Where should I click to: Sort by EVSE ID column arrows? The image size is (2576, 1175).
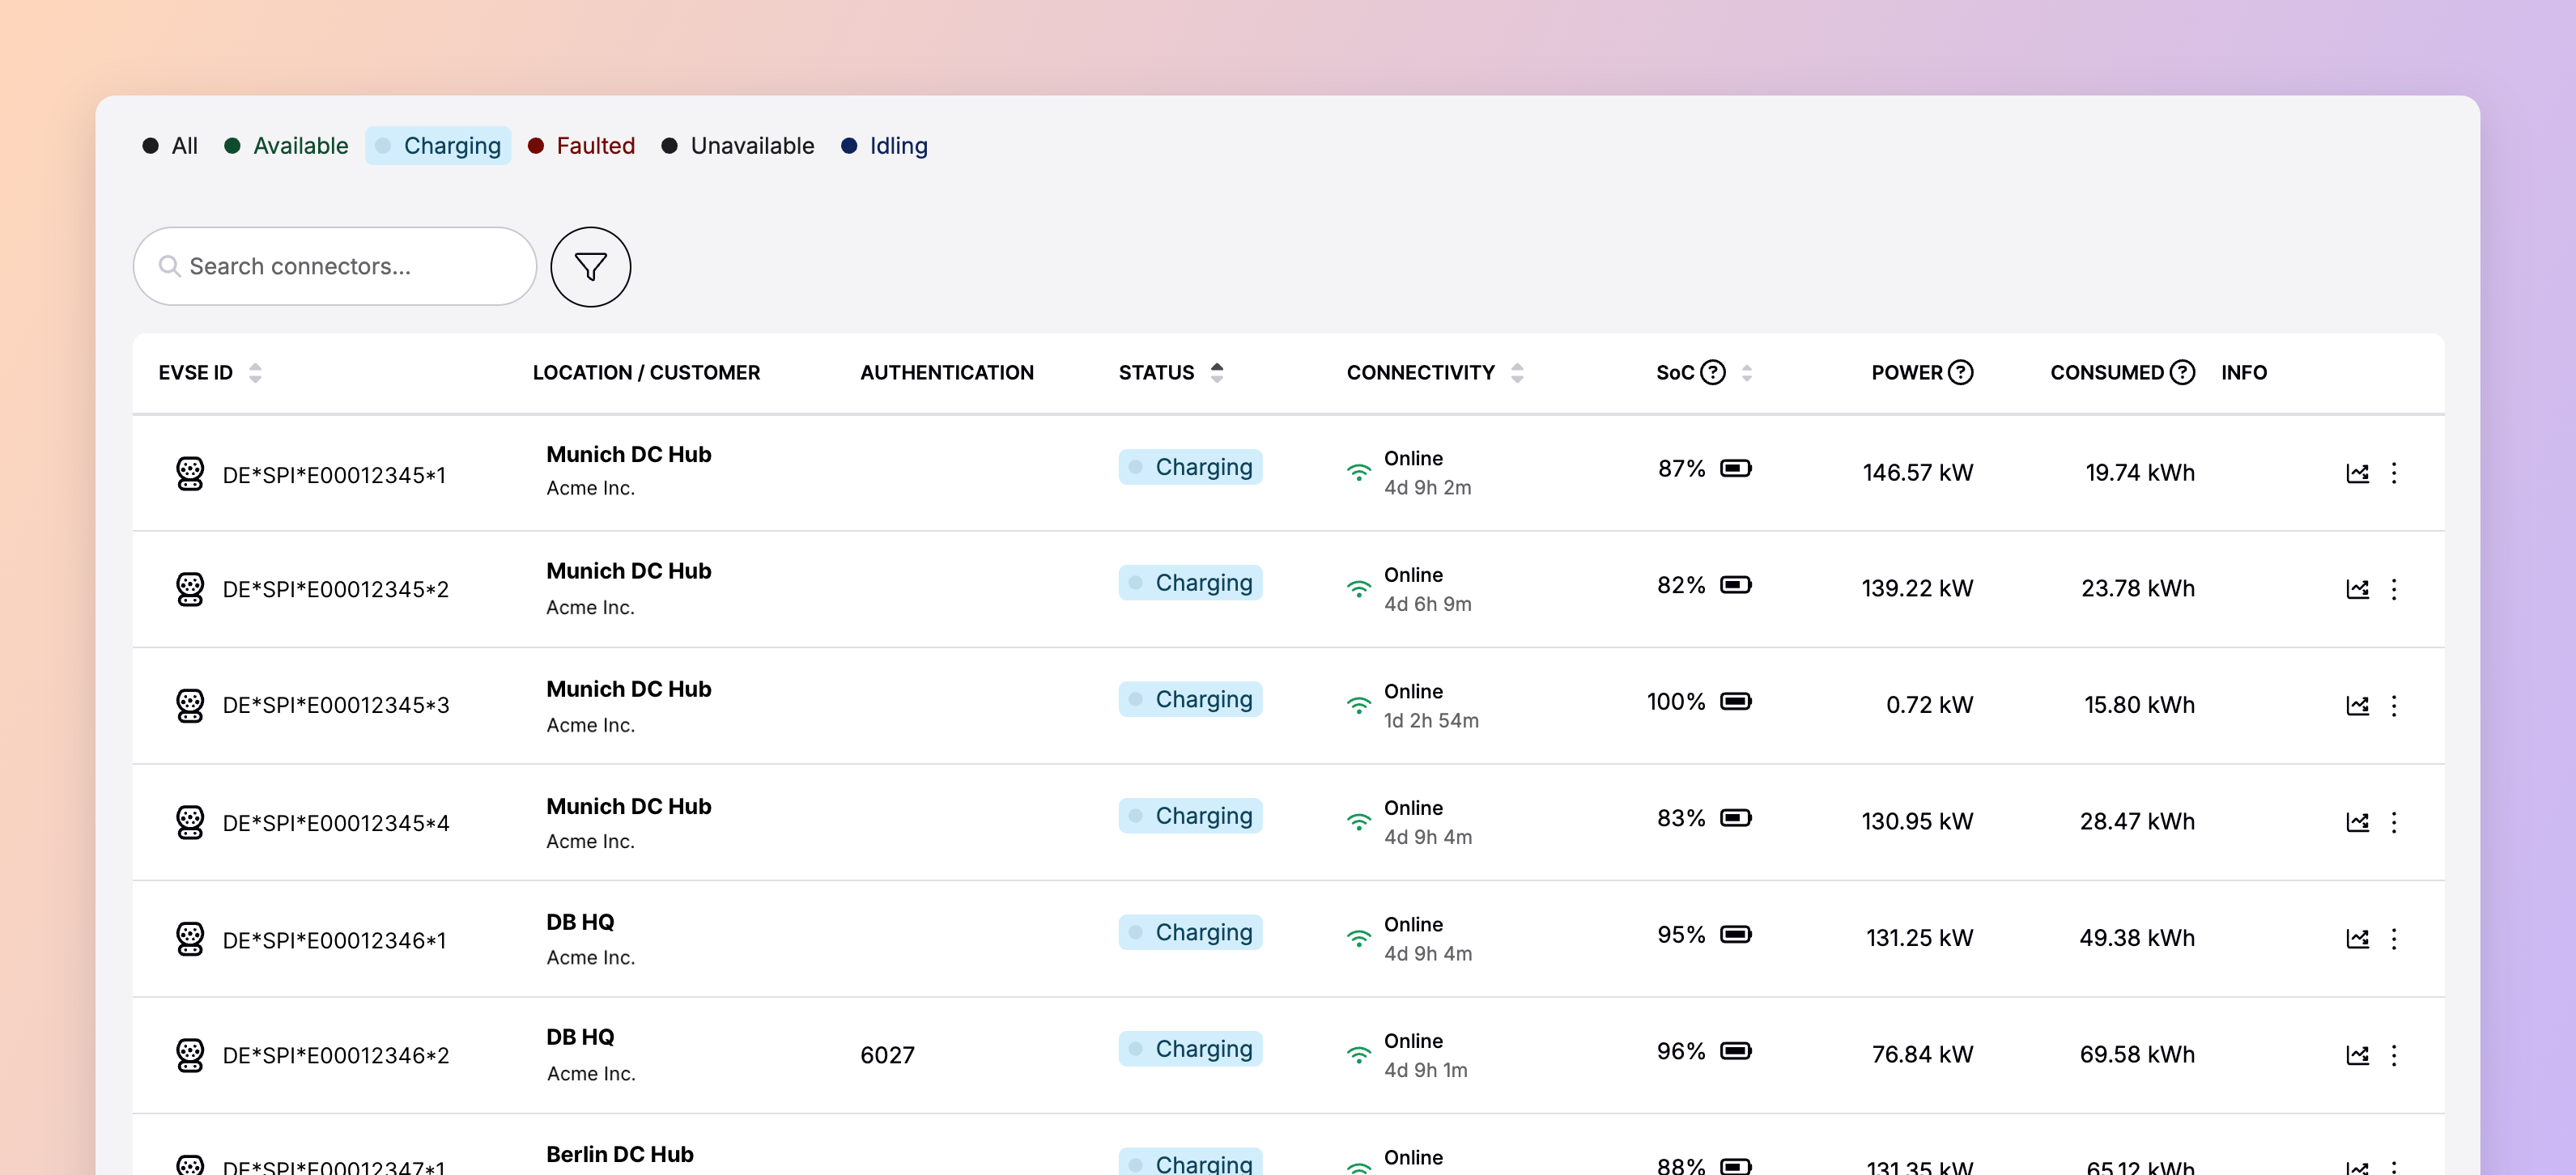coord(255,372)
